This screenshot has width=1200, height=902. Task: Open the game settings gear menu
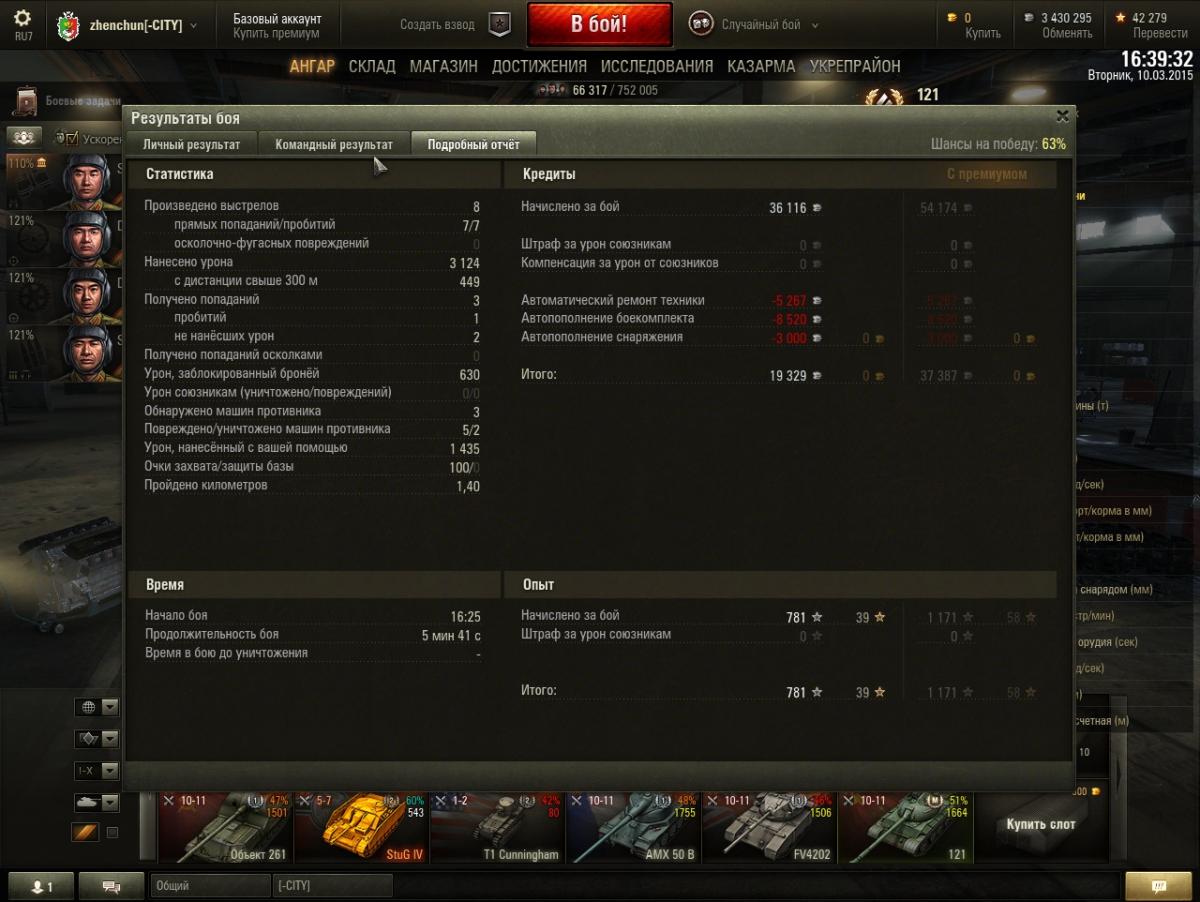pos(22,18)
